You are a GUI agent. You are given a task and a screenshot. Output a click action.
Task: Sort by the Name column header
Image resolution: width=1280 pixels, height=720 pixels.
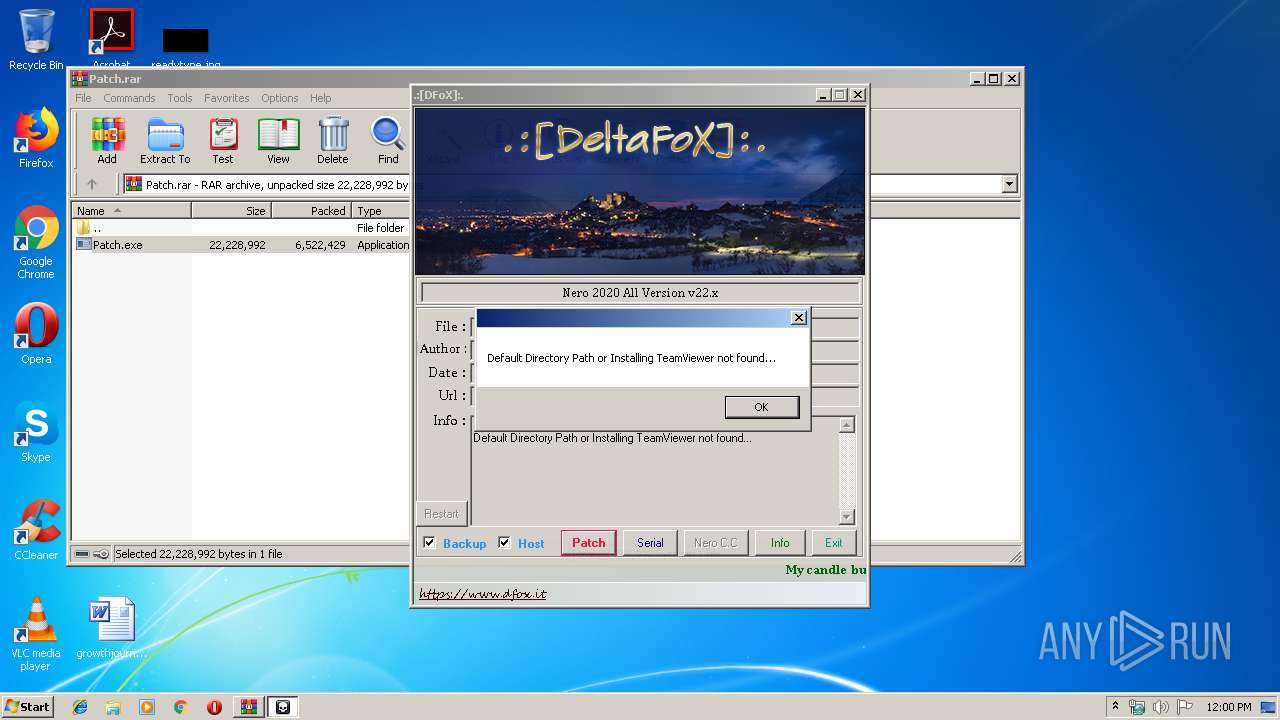point(132,211)
